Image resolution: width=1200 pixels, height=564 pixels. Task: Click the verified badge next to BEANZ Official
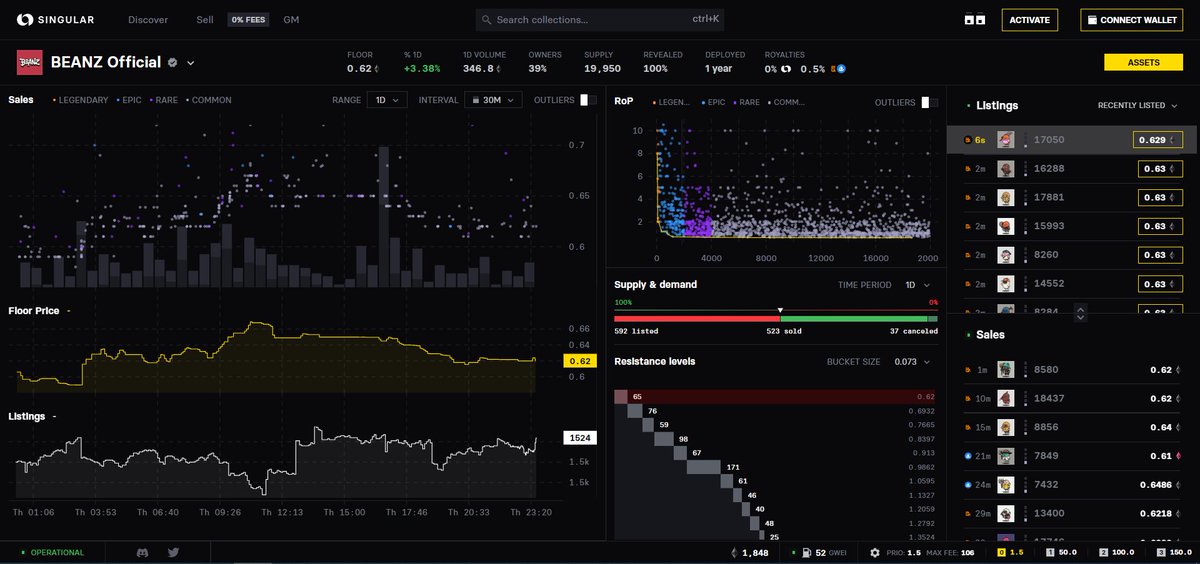(x=172, y=63)
